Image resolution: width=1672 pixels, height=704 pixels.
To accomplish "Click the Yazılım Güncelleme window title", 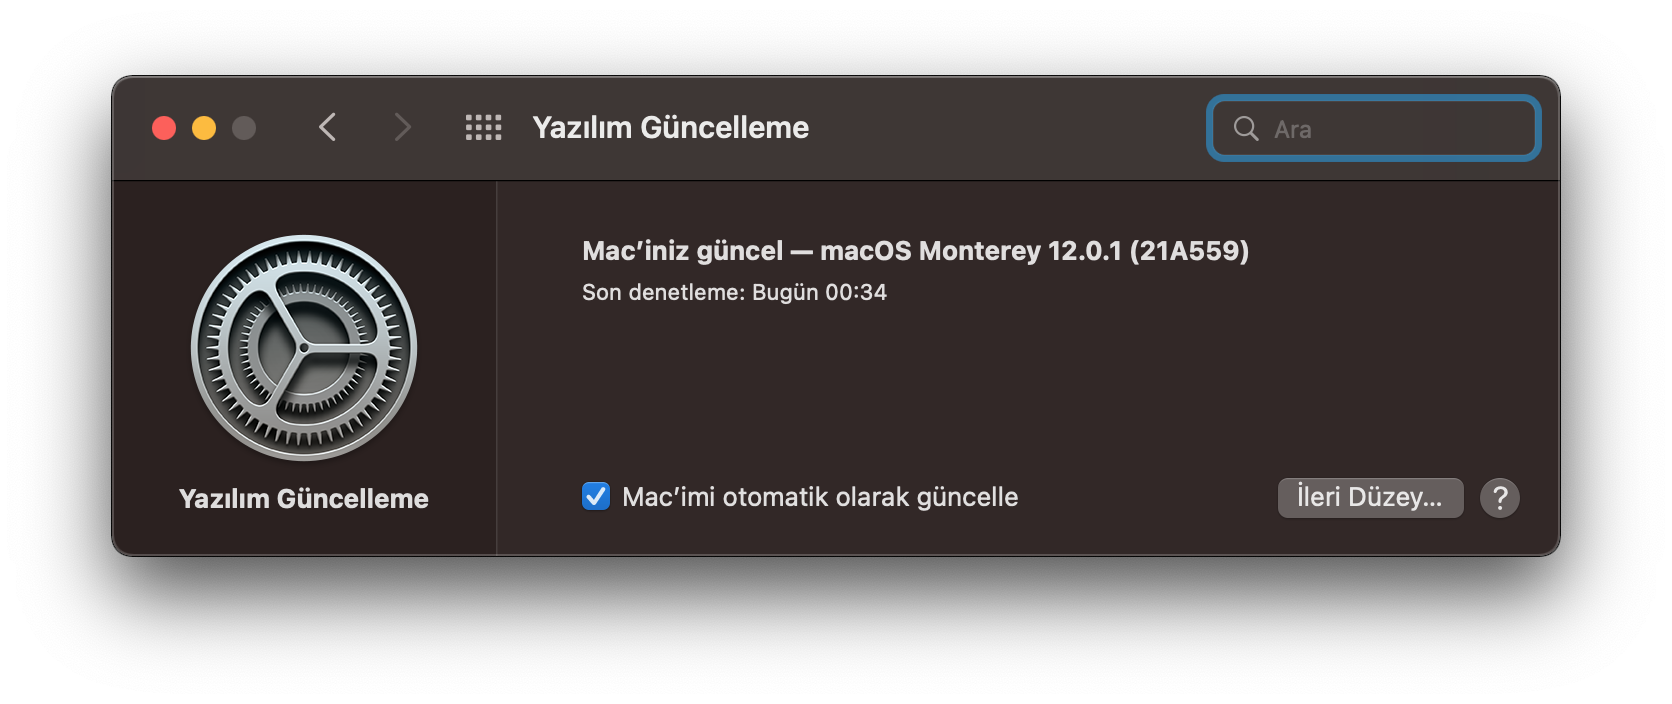I will 670,127.
